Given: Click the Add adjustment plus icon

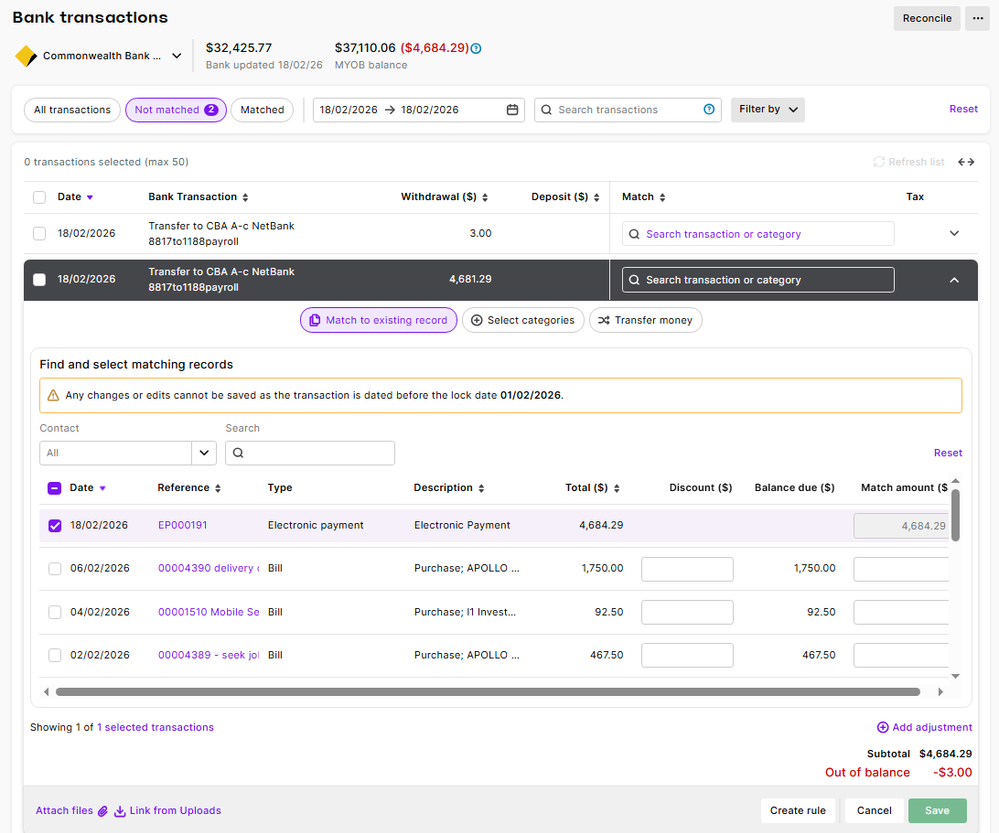Looking at the screenshot, I should pyautogui.click(x=882, y=727).
